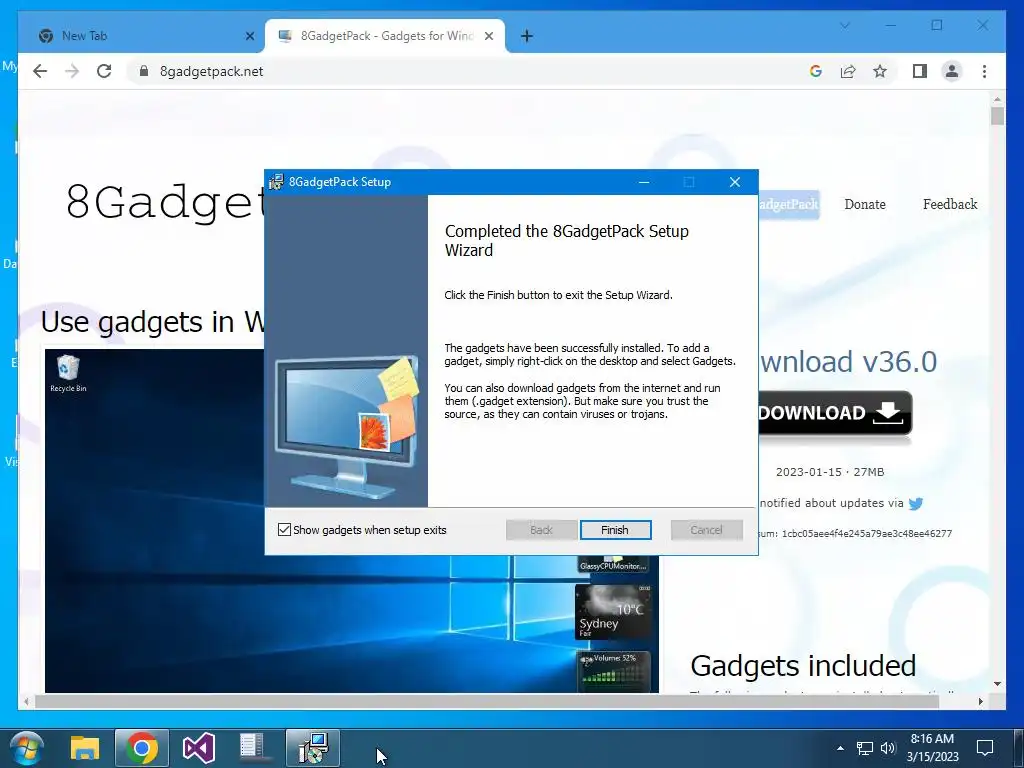
Task: Go forward in Chrome
Action: (72, 71)
